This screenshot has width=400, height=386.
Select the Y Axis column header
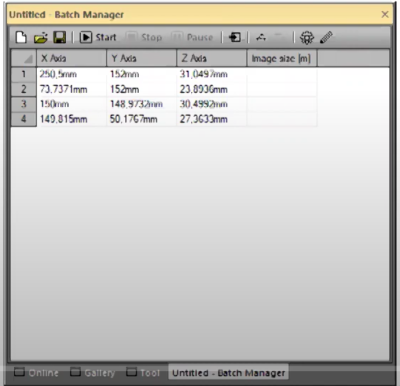point(141,58)
